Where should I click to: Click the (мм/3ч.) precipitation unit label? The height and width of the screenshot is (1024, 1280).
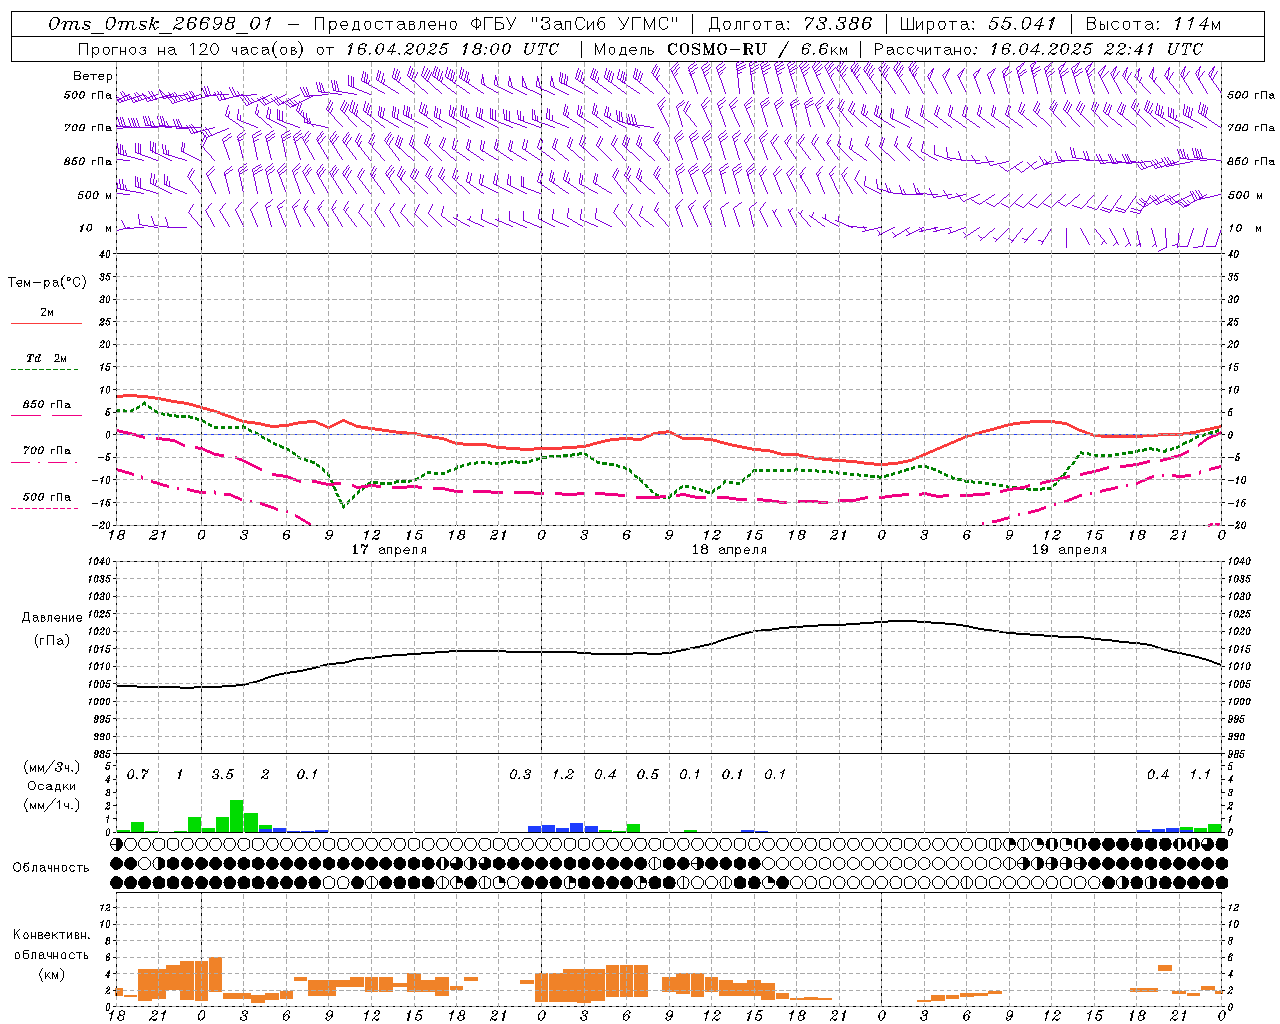click(52, 767)
